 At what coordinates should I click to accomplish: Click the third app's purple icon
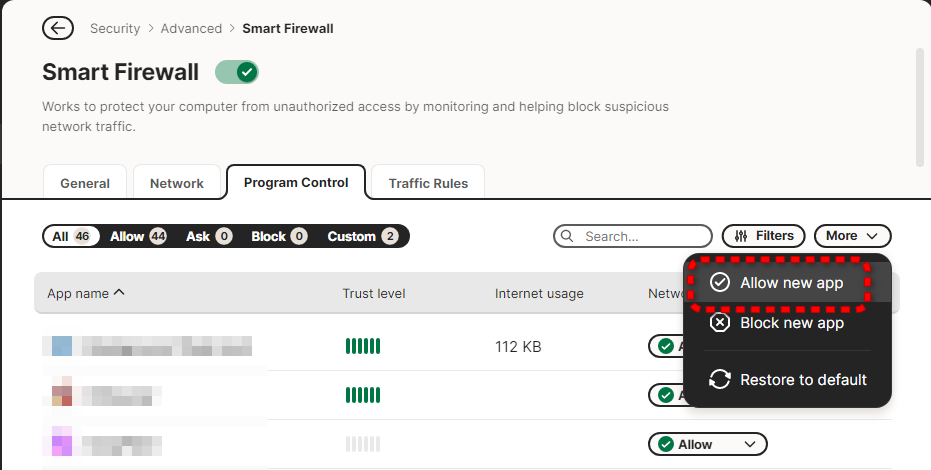pos(62,444)
